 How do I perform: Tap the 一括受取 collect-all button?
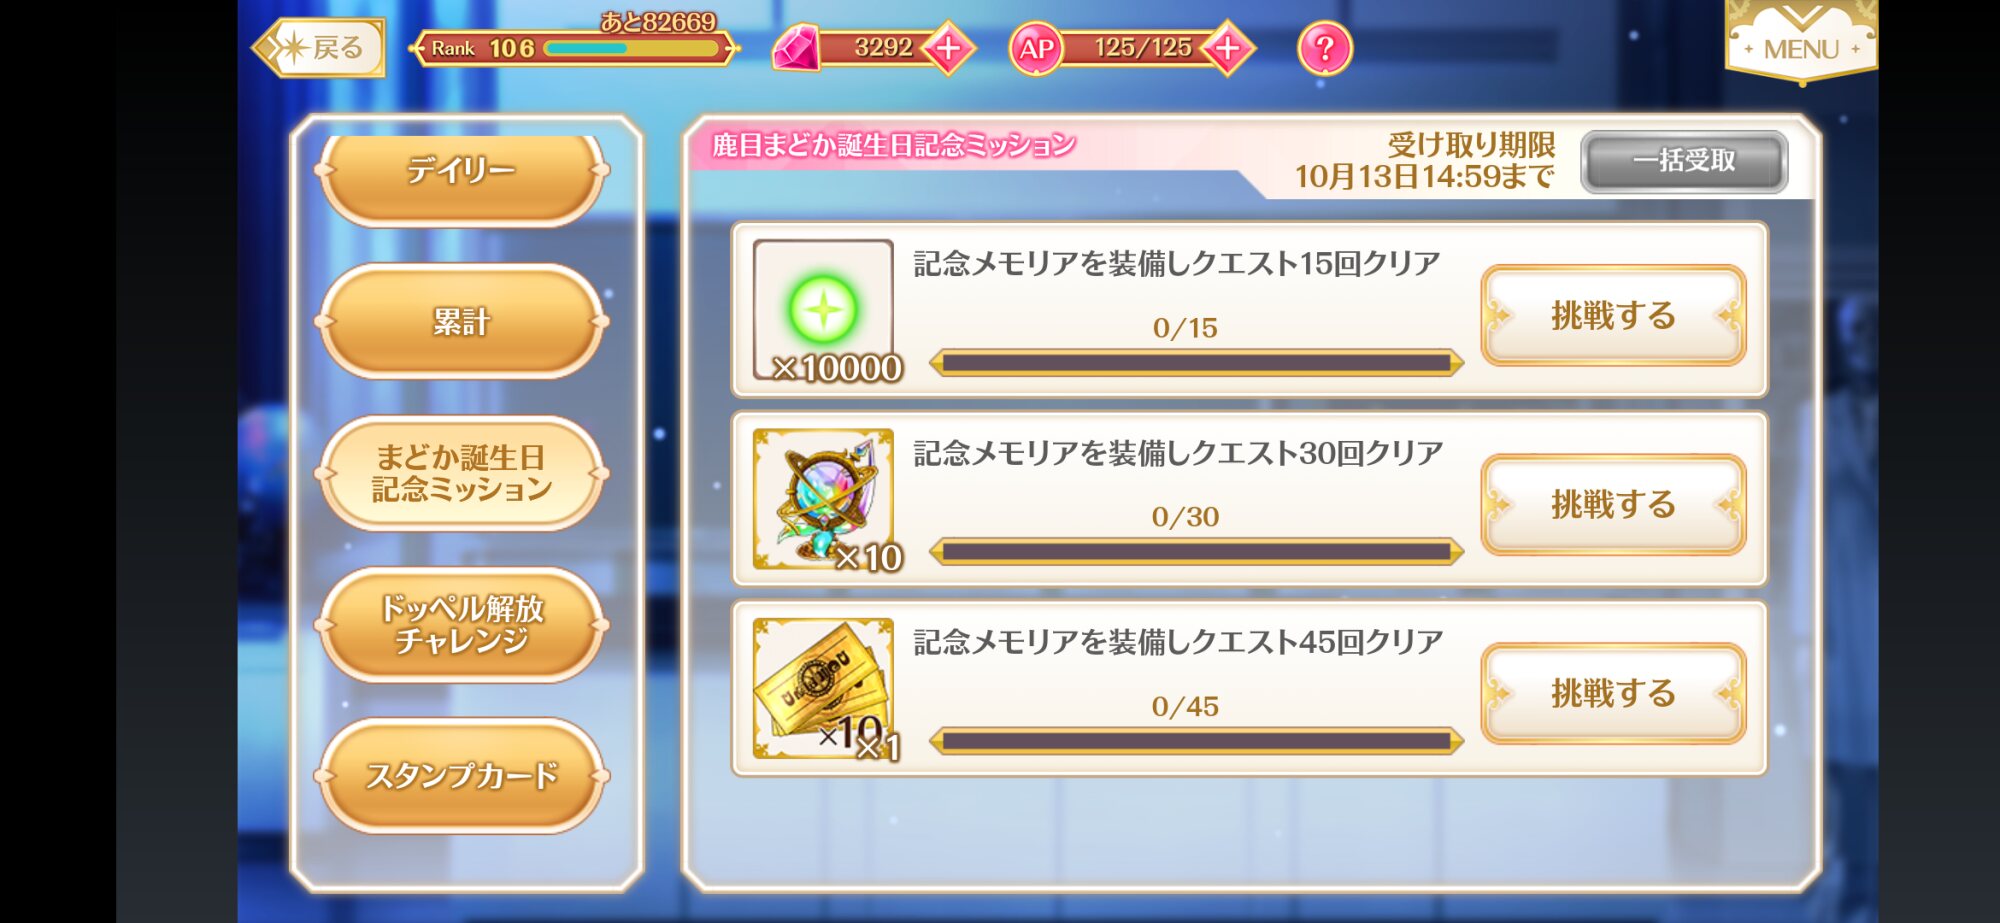[x=1684, y=161]
